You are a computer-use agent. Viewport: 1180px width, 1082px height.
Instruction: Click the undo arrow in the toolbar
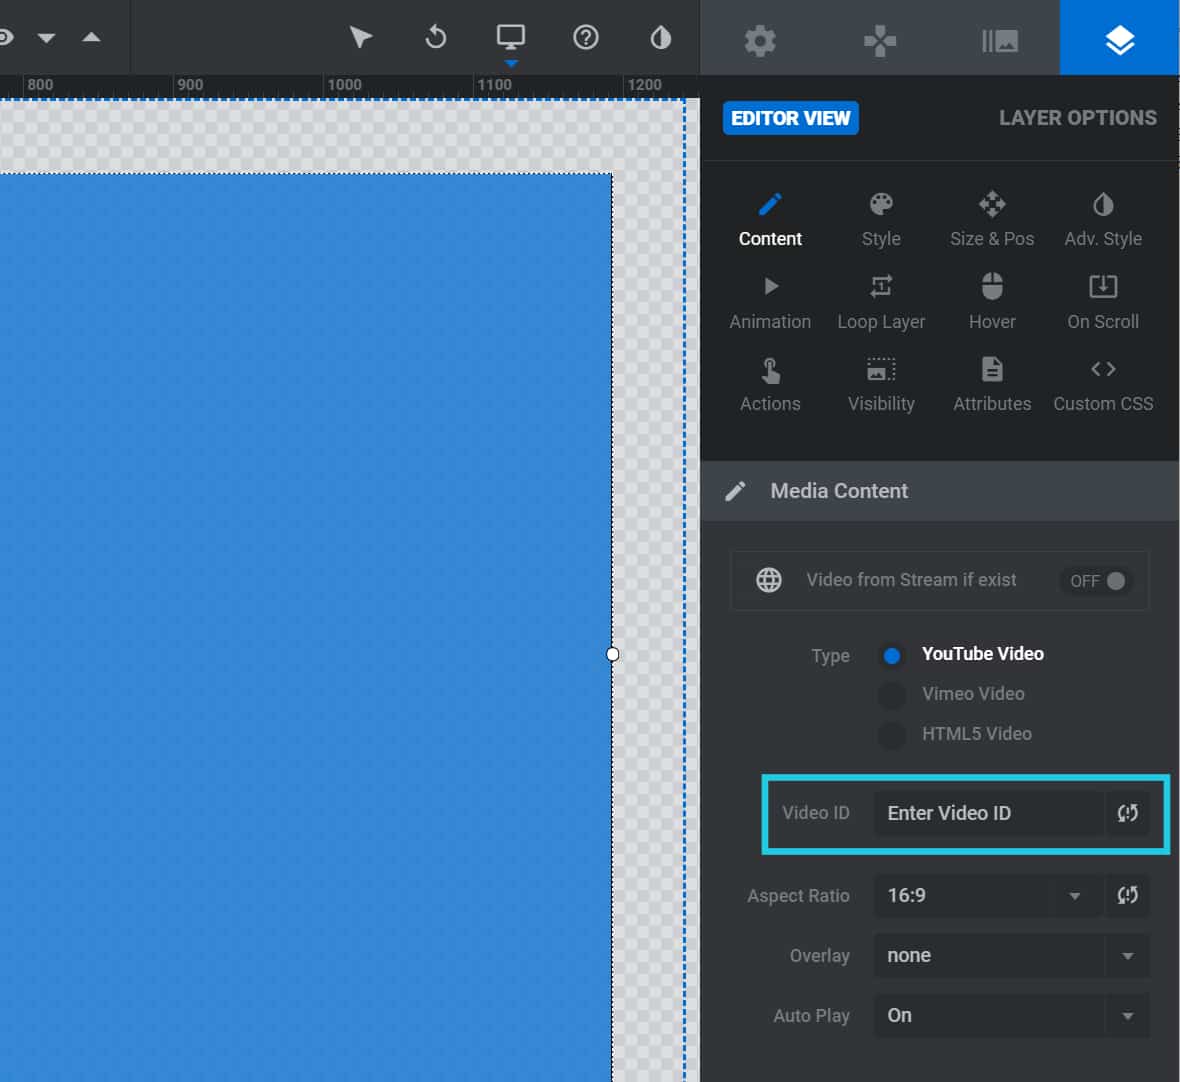point(435,37)
